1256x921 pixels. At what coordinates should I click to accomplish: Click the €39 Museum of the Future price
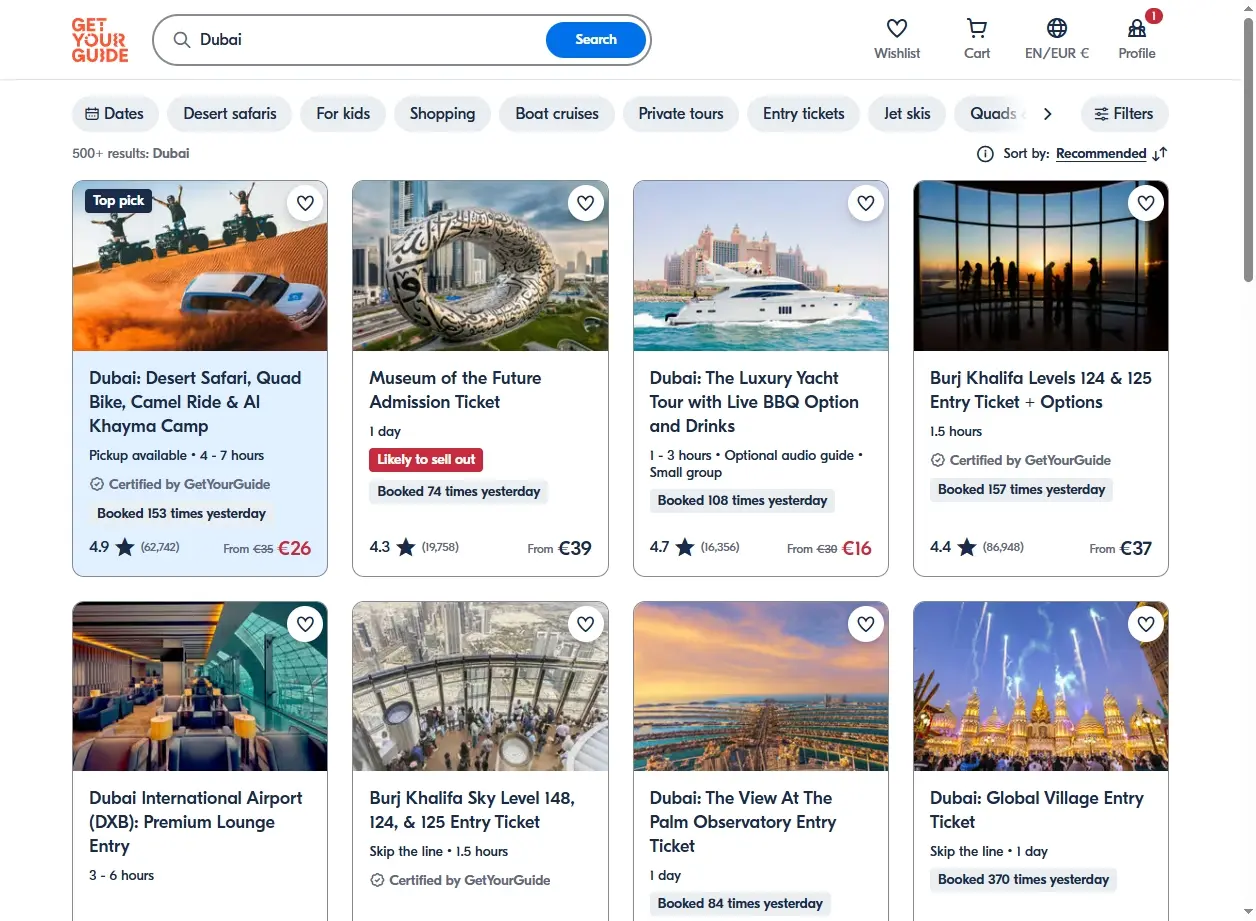point(575,548)
